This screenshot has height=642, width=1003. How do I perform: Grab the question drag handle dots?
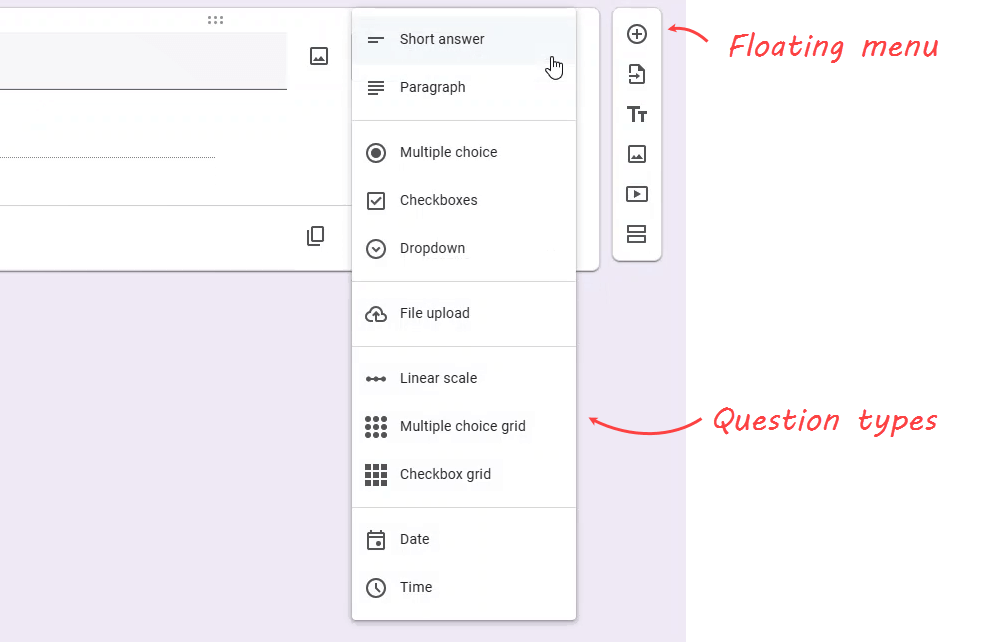(x=215, y=19)
